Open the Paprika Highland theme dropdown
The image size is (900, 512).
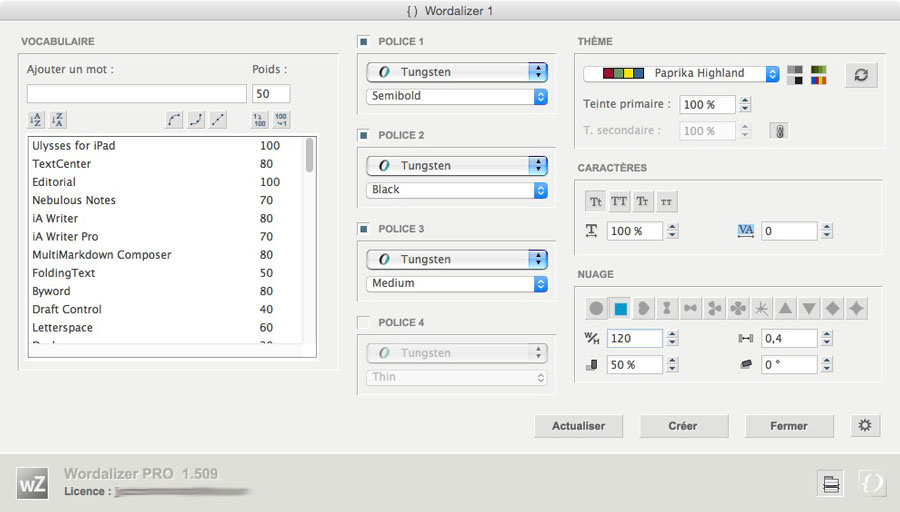pyautogui.click(x=681, y=73)
